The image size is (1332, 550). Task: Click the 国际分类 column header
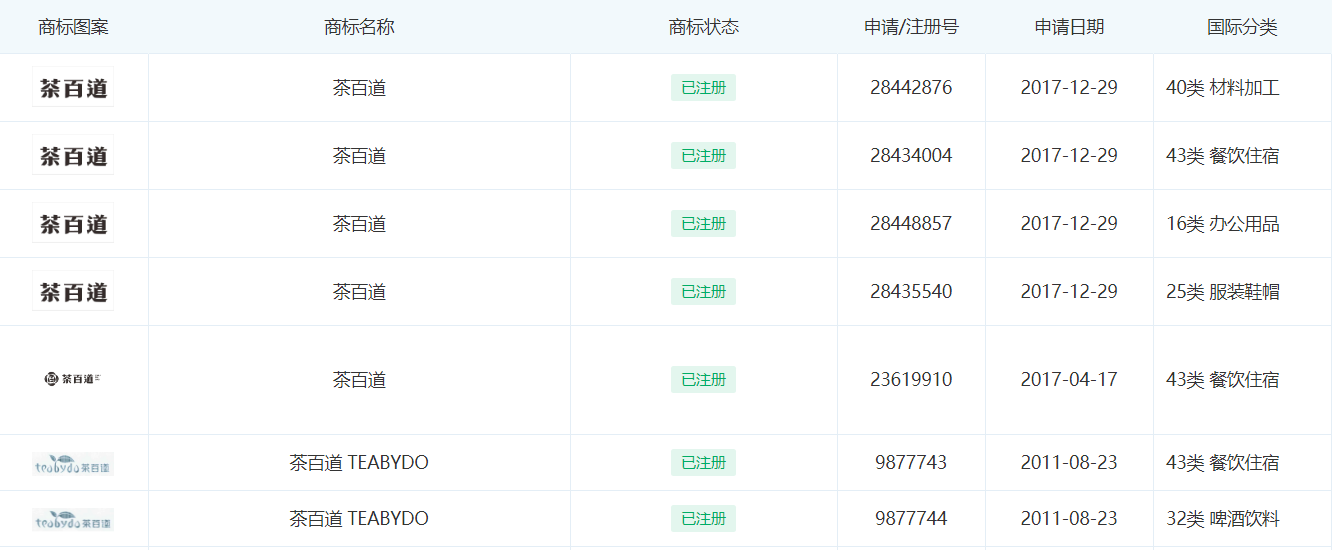(1242, 27)
